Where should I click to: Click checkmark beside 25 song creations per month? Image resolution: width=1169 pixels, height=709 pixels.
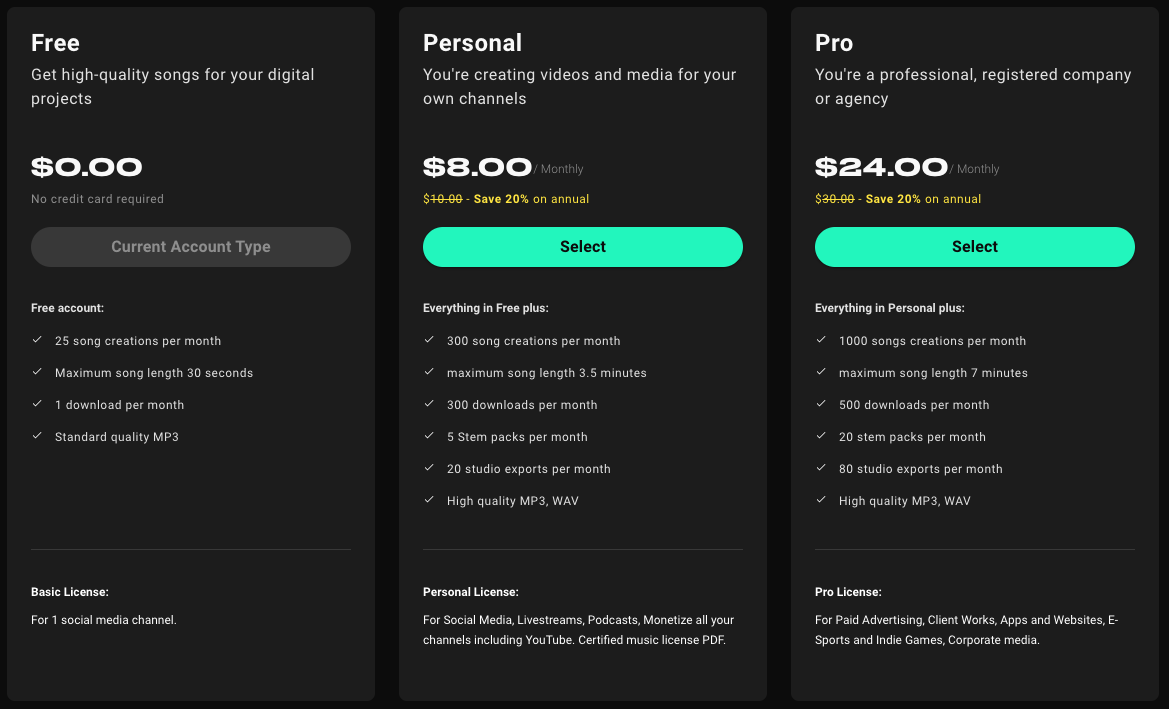click(x=37, y=341)
